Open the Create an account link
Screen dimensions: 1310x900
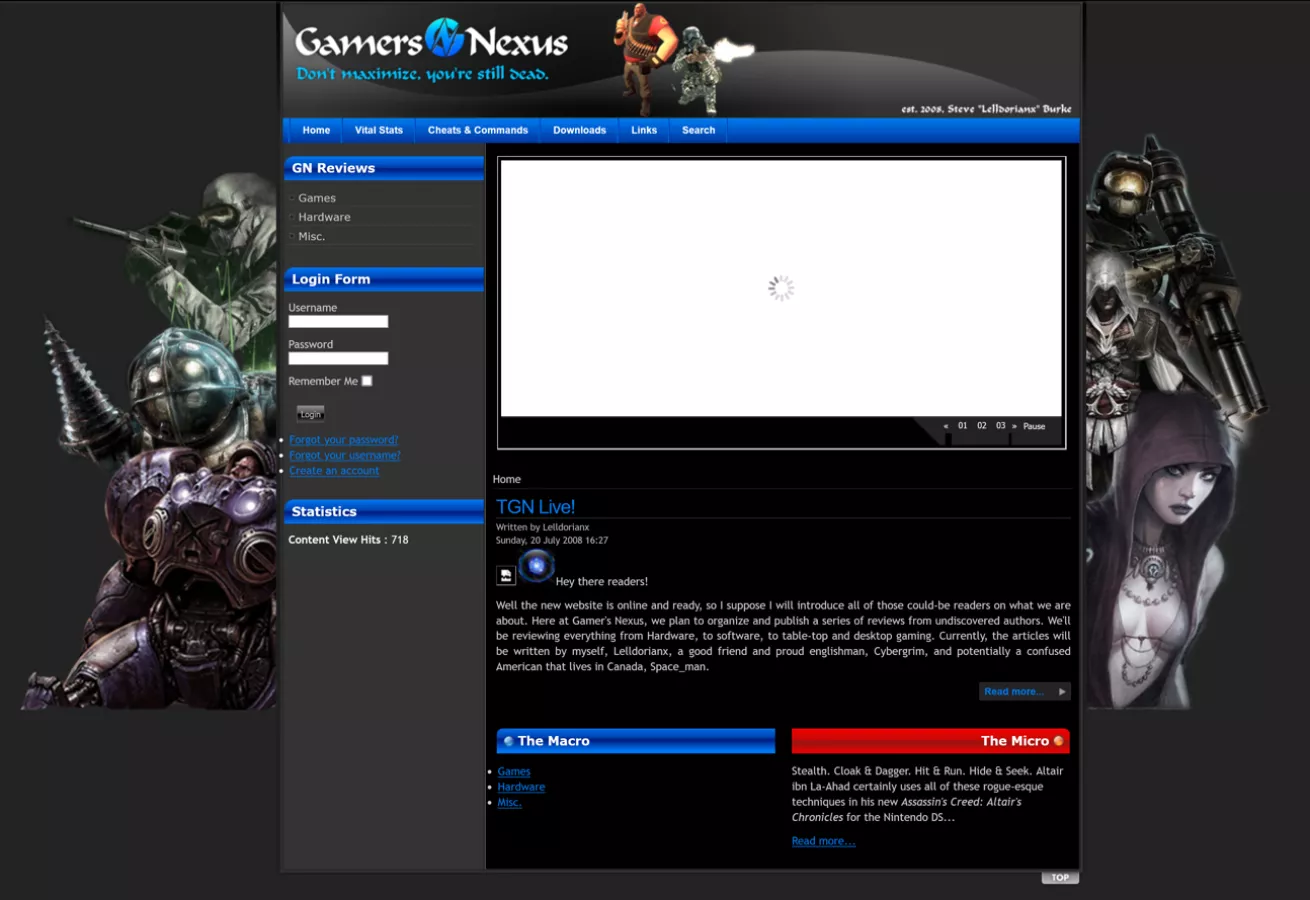tap(334, 471)
